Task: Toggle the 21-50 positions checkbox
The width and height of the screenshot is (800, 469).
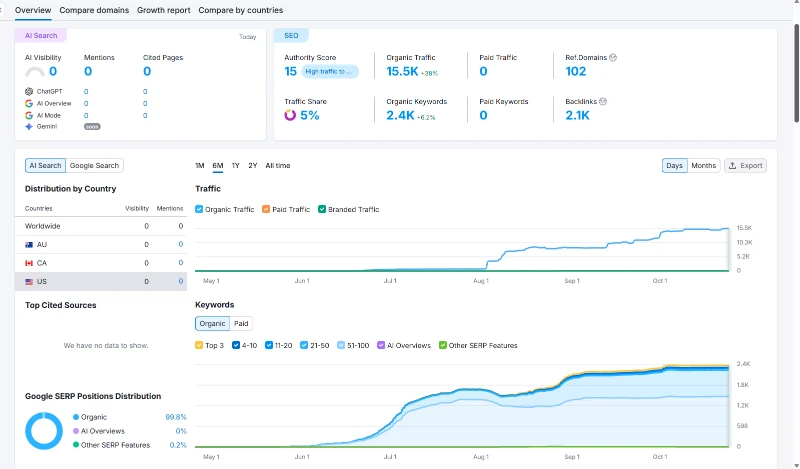Action: coord(304,345)
